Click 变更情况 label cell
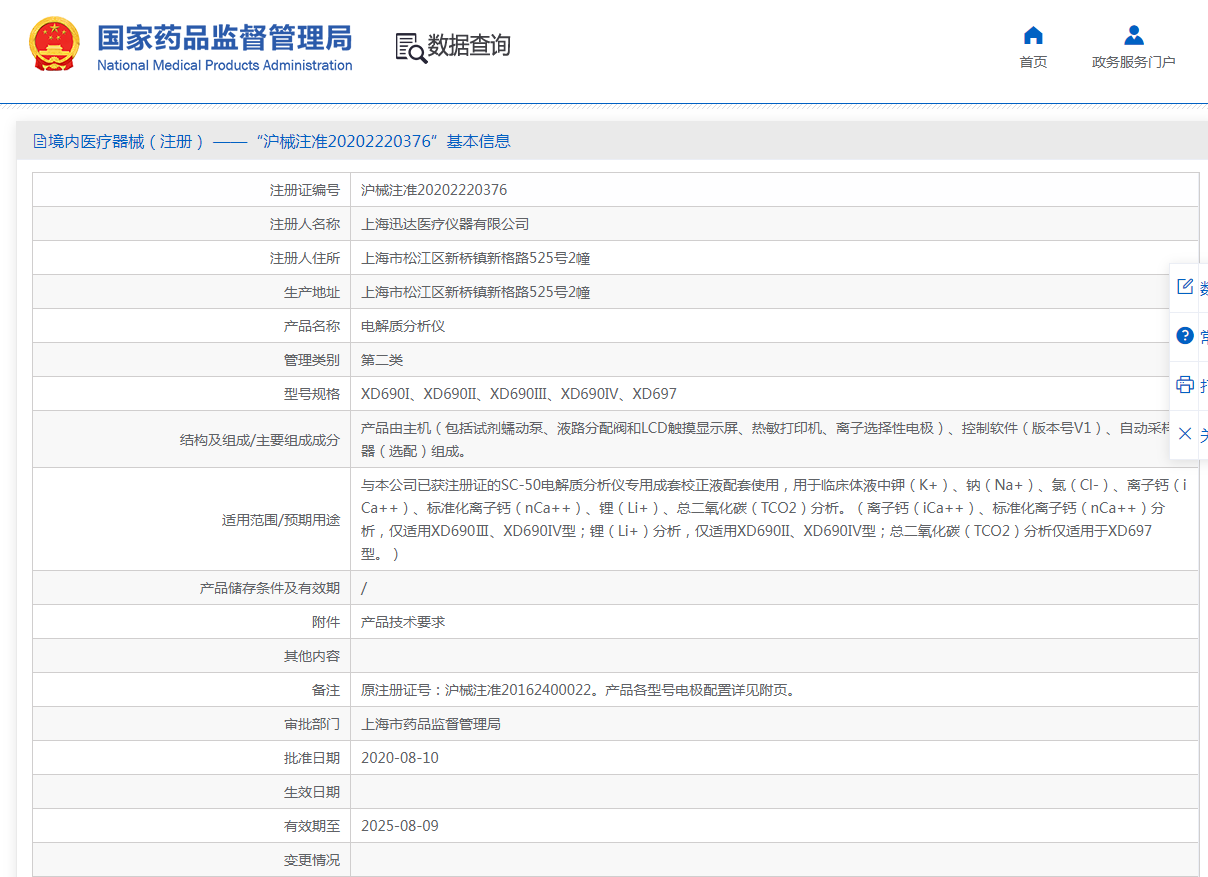Screen dimensions: 1208x877 [x=191, y=860]
